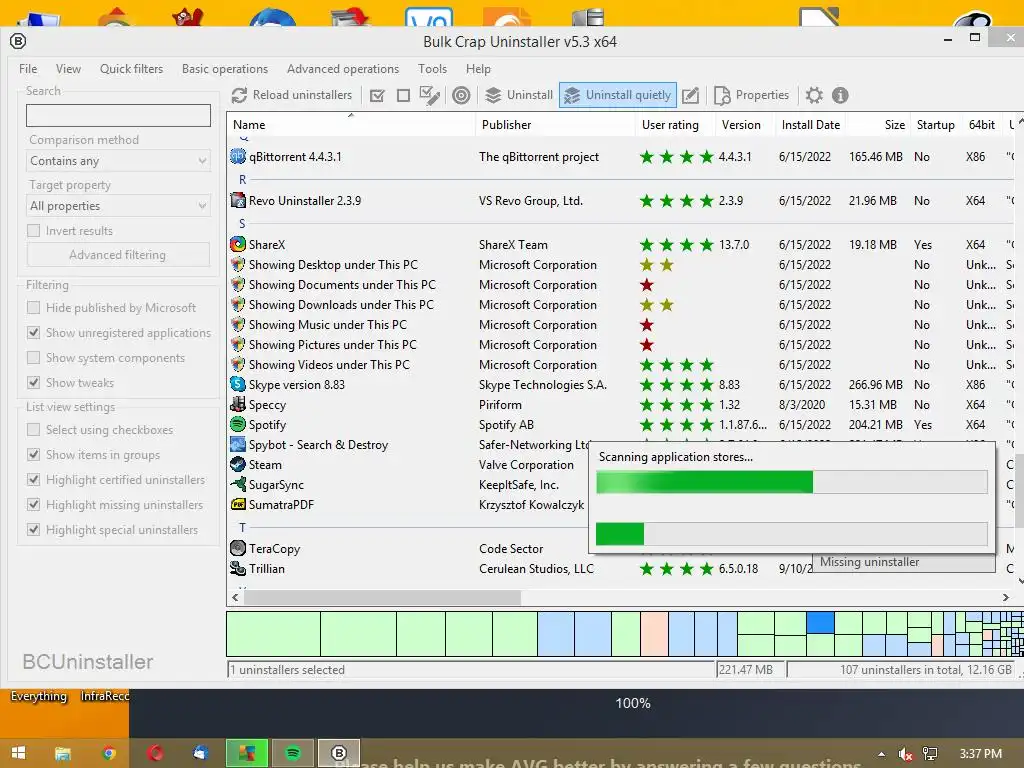Viewport: 1024px width, 768px height.
Task: Click the info circle toolbar icon
Action: pos(840,95)
